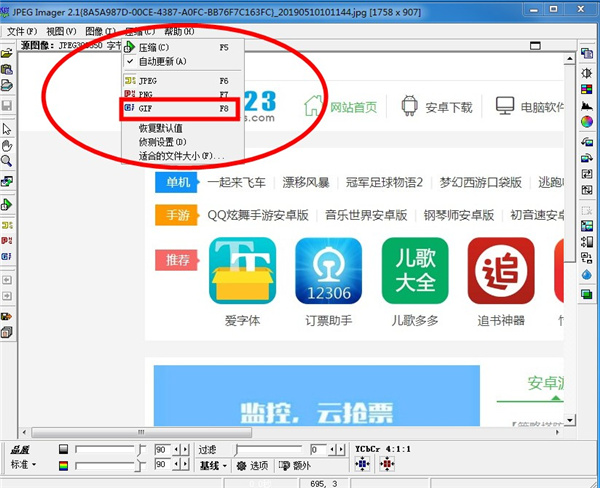
Task: Choose 压缩(C) F5 menu entry
Action: click(x=183, y=47)
